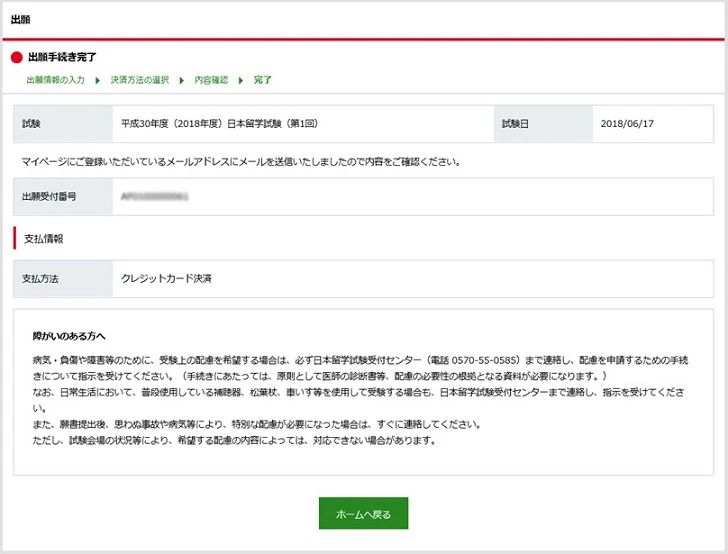Click arrow after 決済方法の選択 step

pos(182,80)
